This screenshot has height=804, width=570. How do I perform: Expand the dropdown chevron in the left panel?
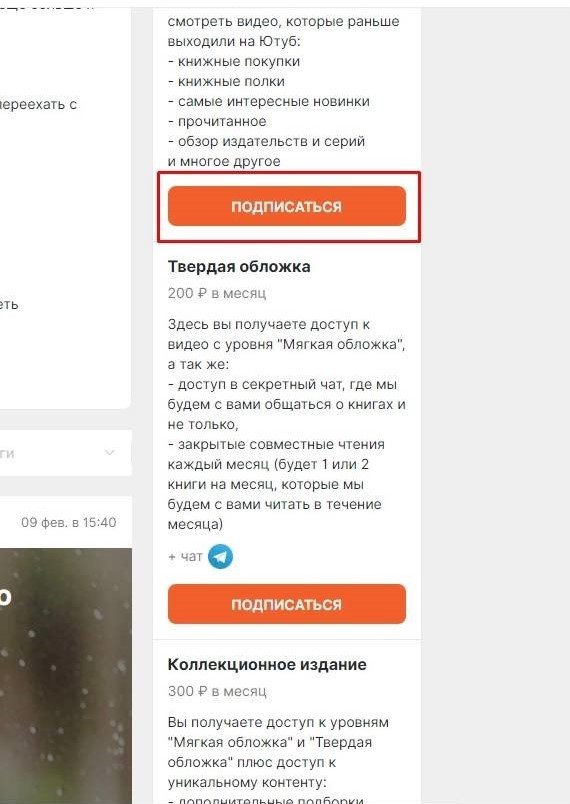tap(109, 453)
